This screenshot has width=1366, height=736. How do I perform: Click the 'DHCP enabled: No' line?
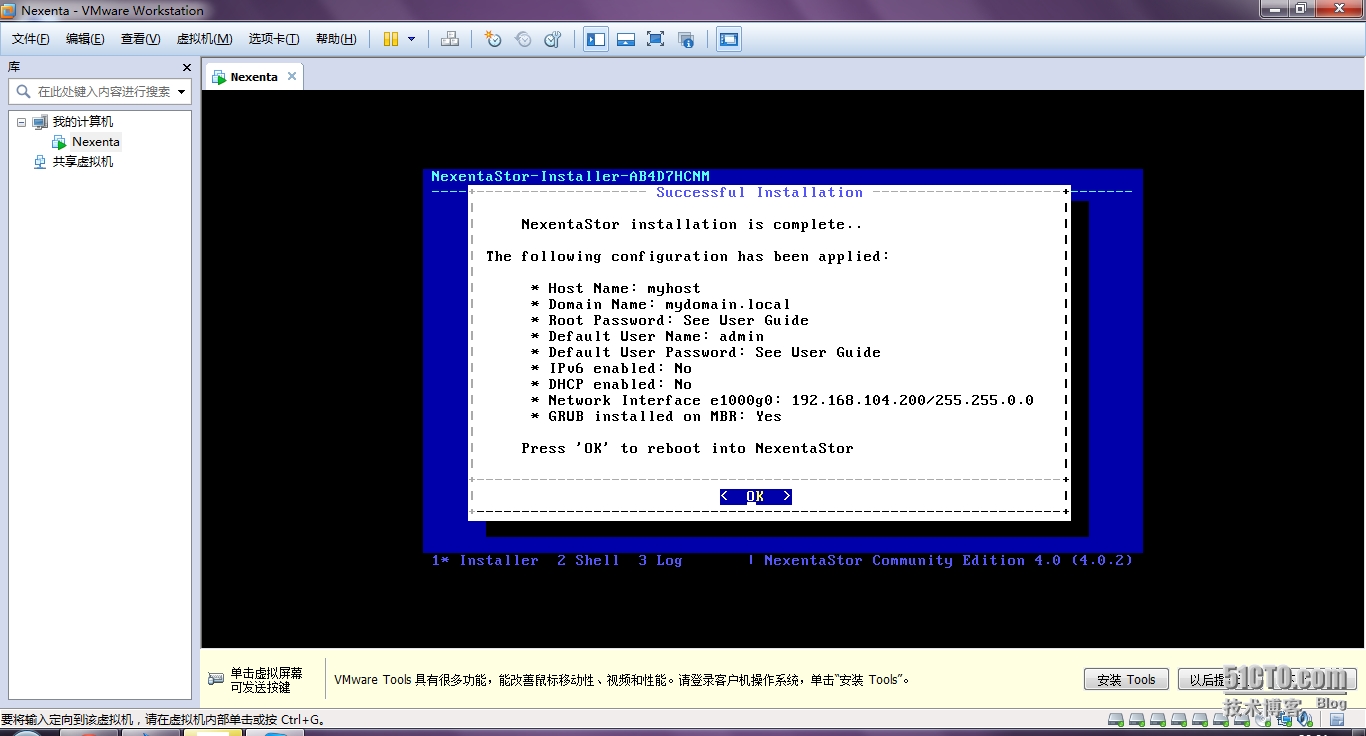point(611,384)
